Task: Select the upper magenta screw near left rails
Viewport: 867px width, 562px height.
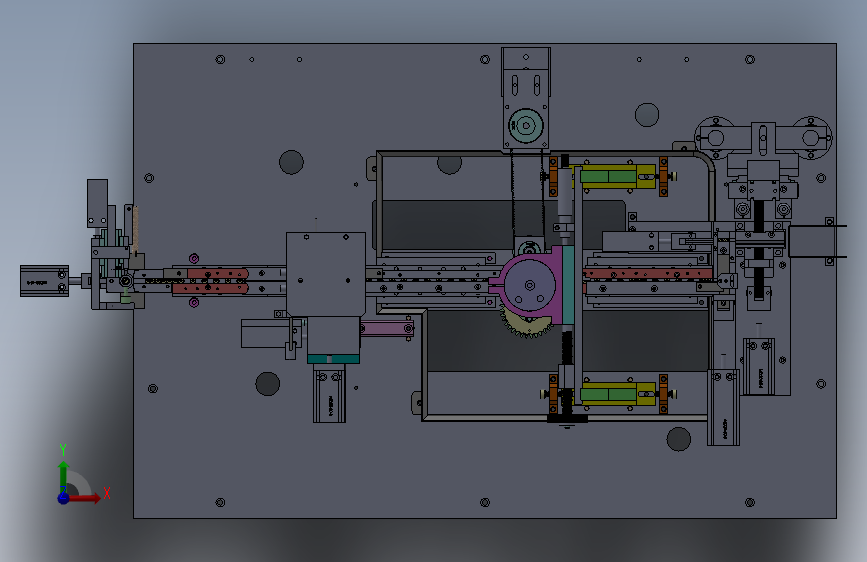Action: (x=194, y=258)
